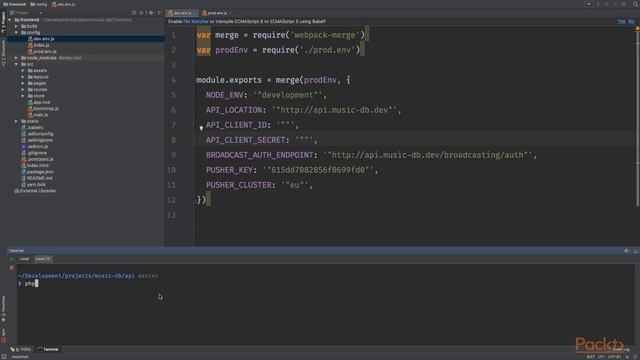Expand the assets folder

23,71
